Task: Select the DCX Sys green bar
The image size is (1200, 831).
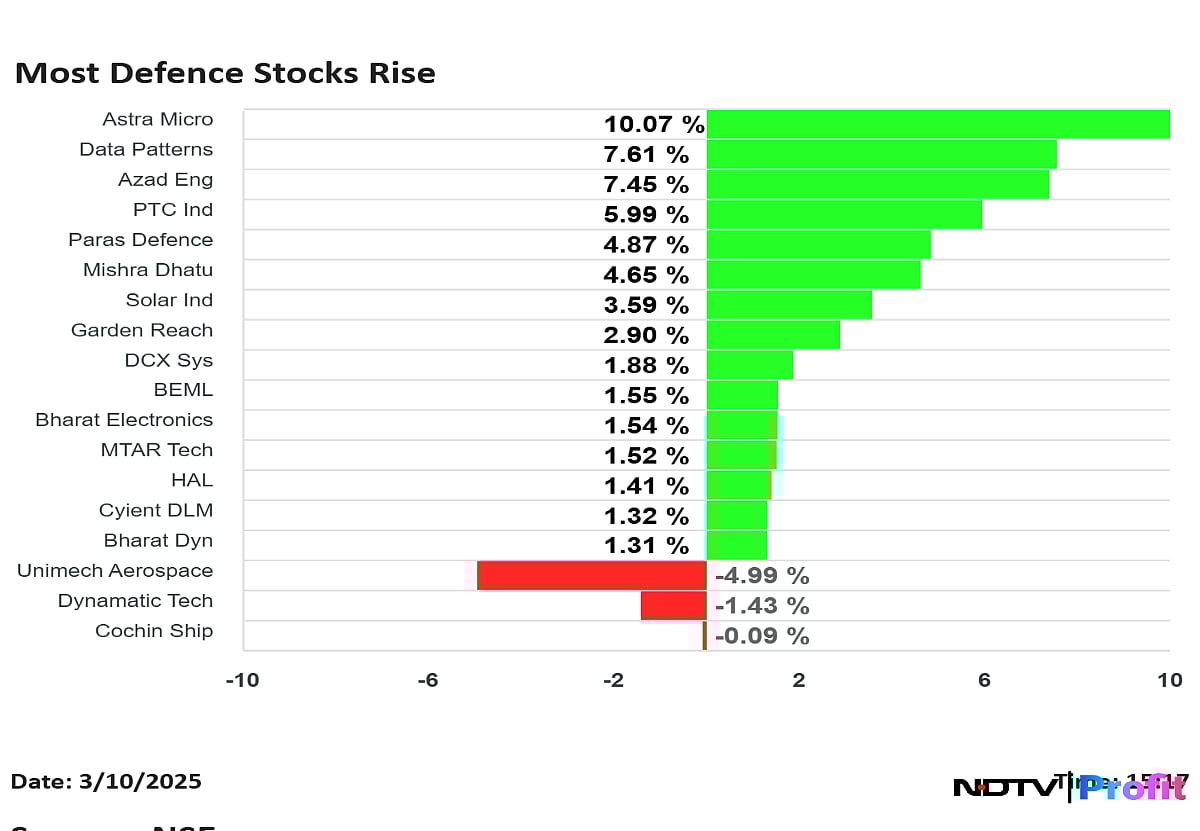Action: 749,365
